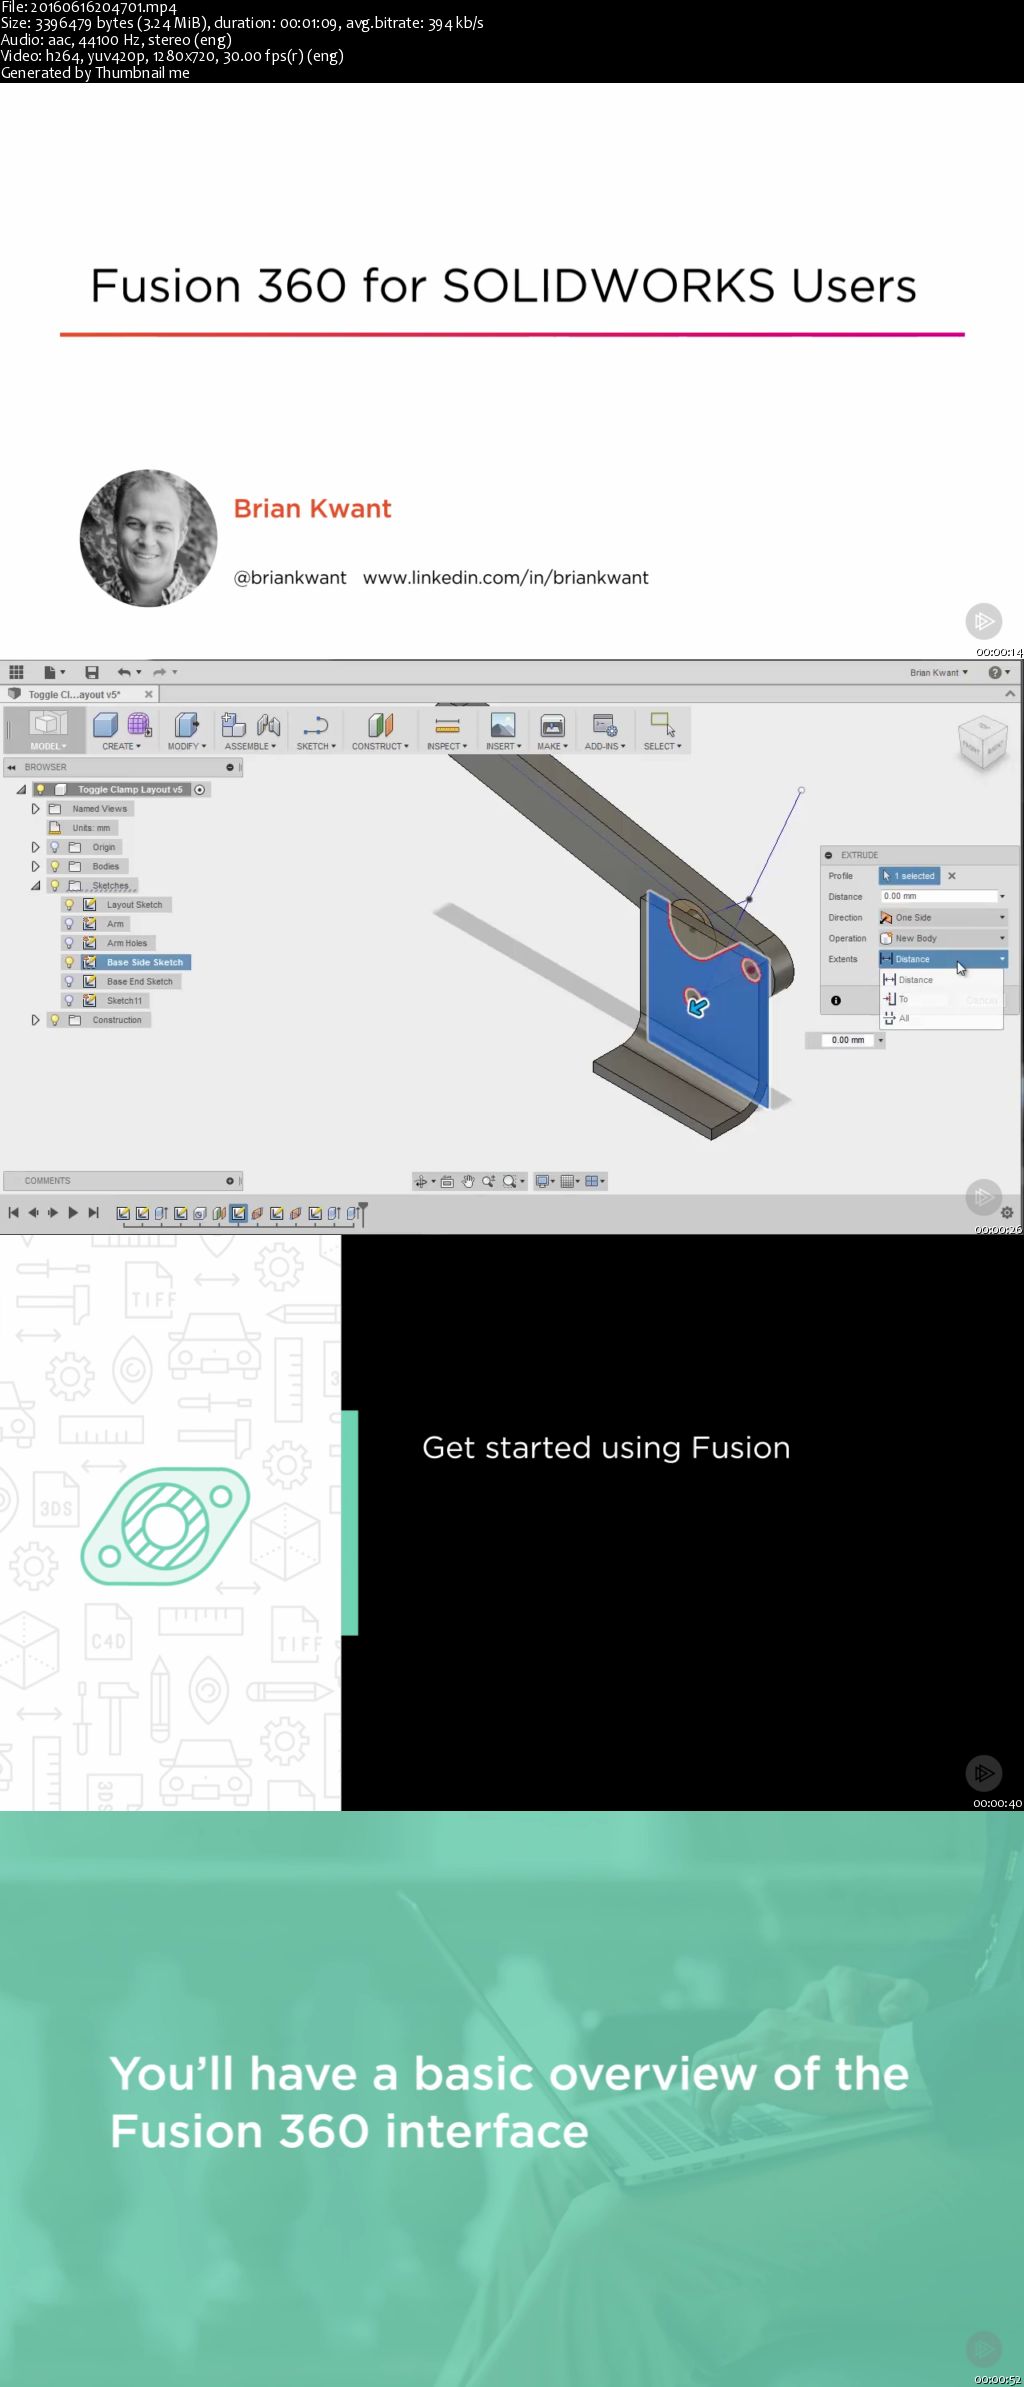
Task: Click the New Component assemble icon
Action: (234, 725)
